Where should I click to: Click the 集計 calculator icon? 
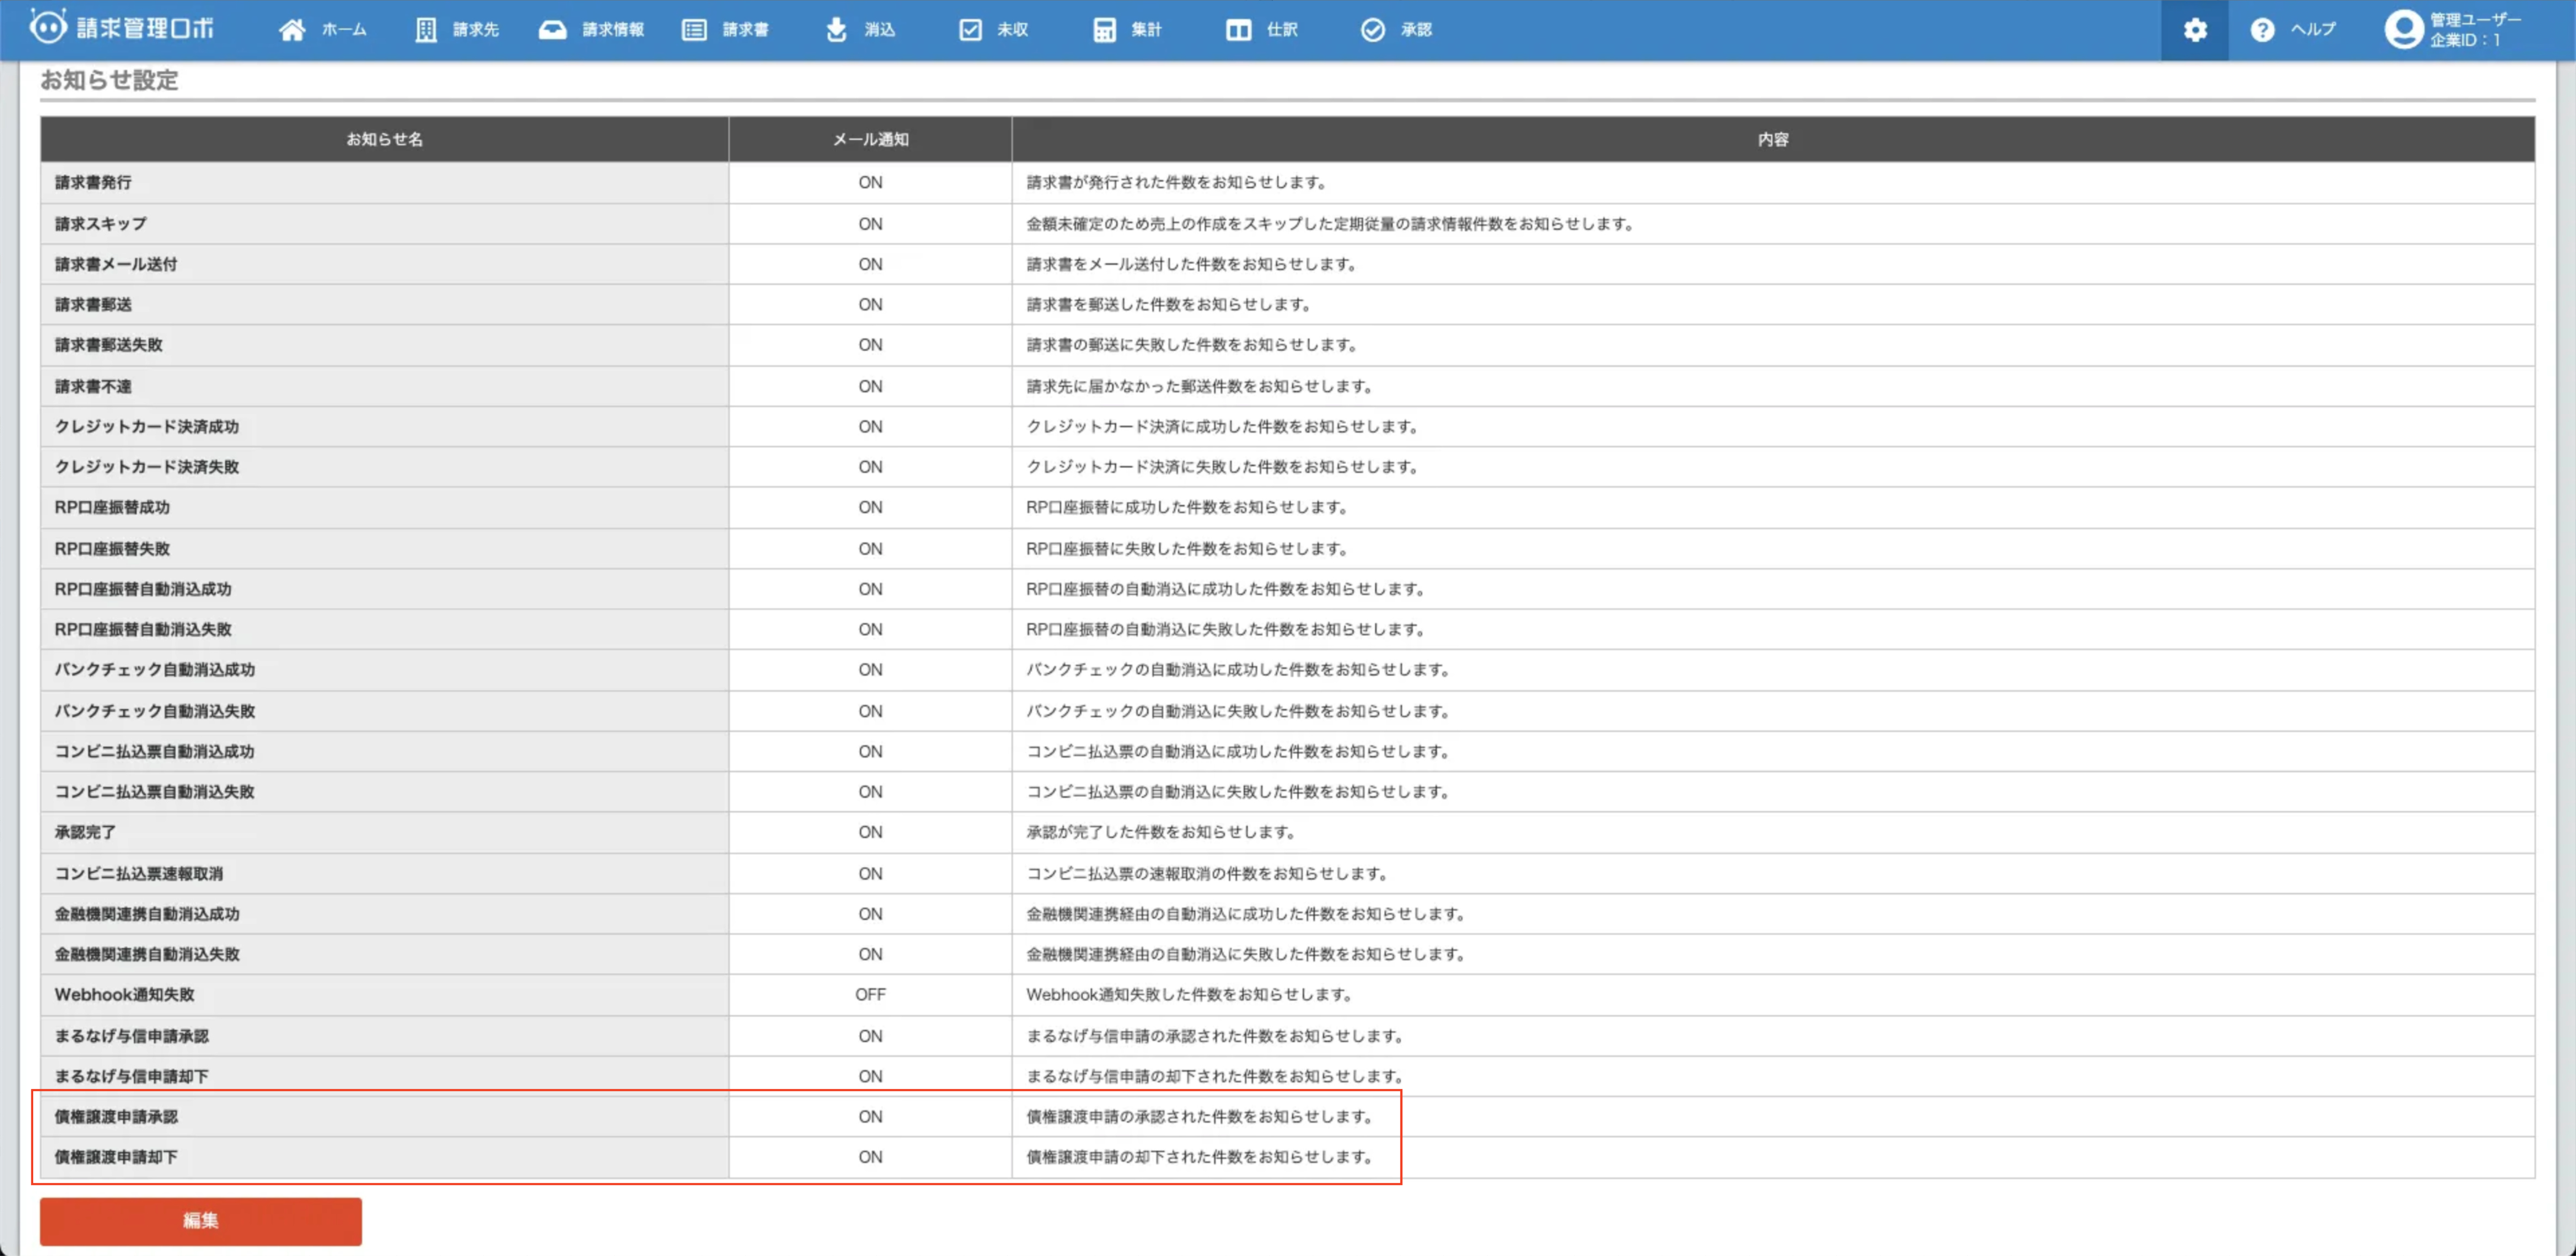[x=1104, y=30]
